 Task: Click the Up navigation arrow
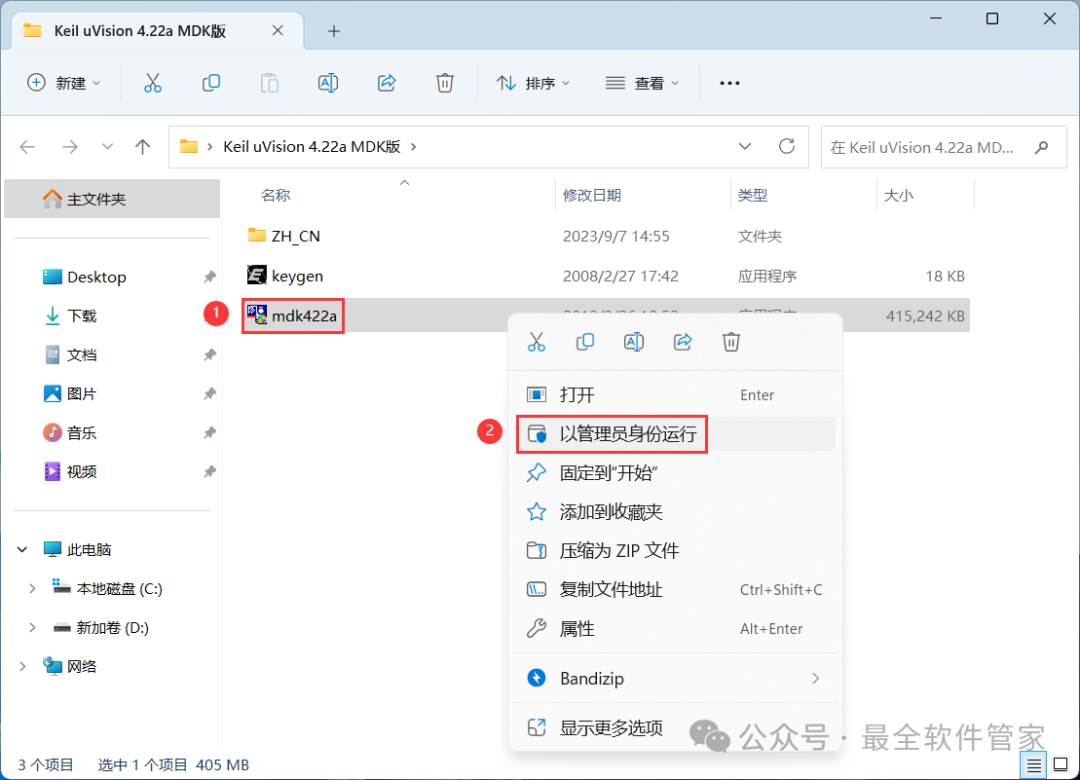(142, 146)
